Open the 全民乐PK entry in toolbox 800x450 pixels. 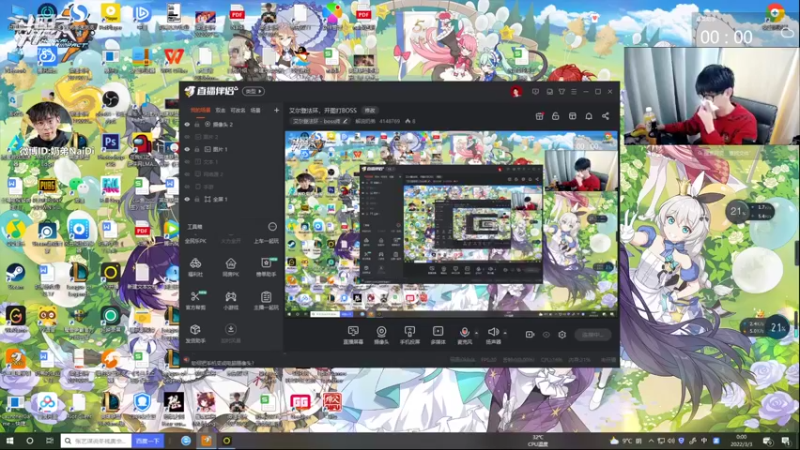pyautogui.click(x=195, y=241)
